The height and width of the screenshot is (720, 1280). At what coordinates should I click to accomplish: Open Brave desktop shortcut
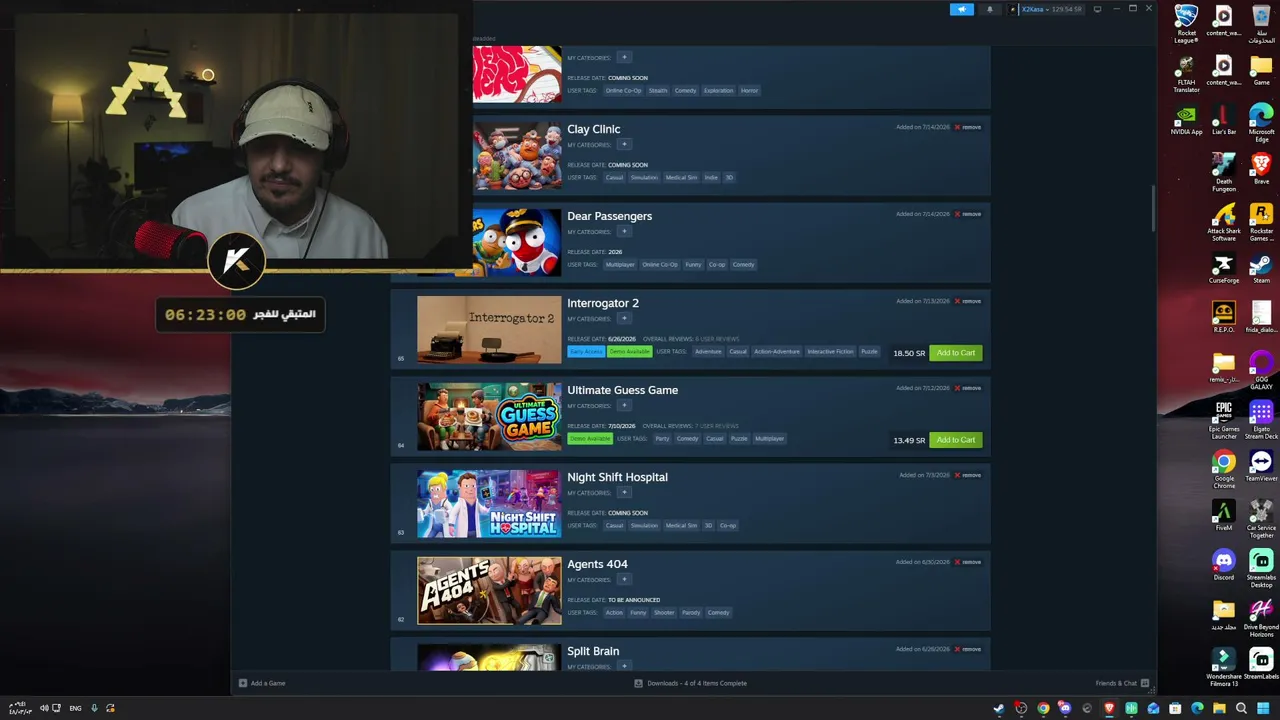coord(1261,169)
